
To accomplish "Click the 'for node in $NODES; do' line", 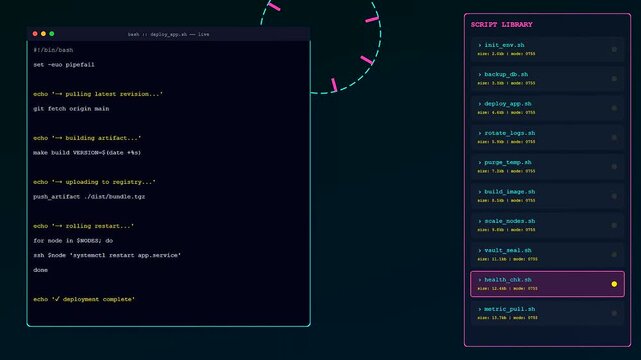I will click(73, 241).
